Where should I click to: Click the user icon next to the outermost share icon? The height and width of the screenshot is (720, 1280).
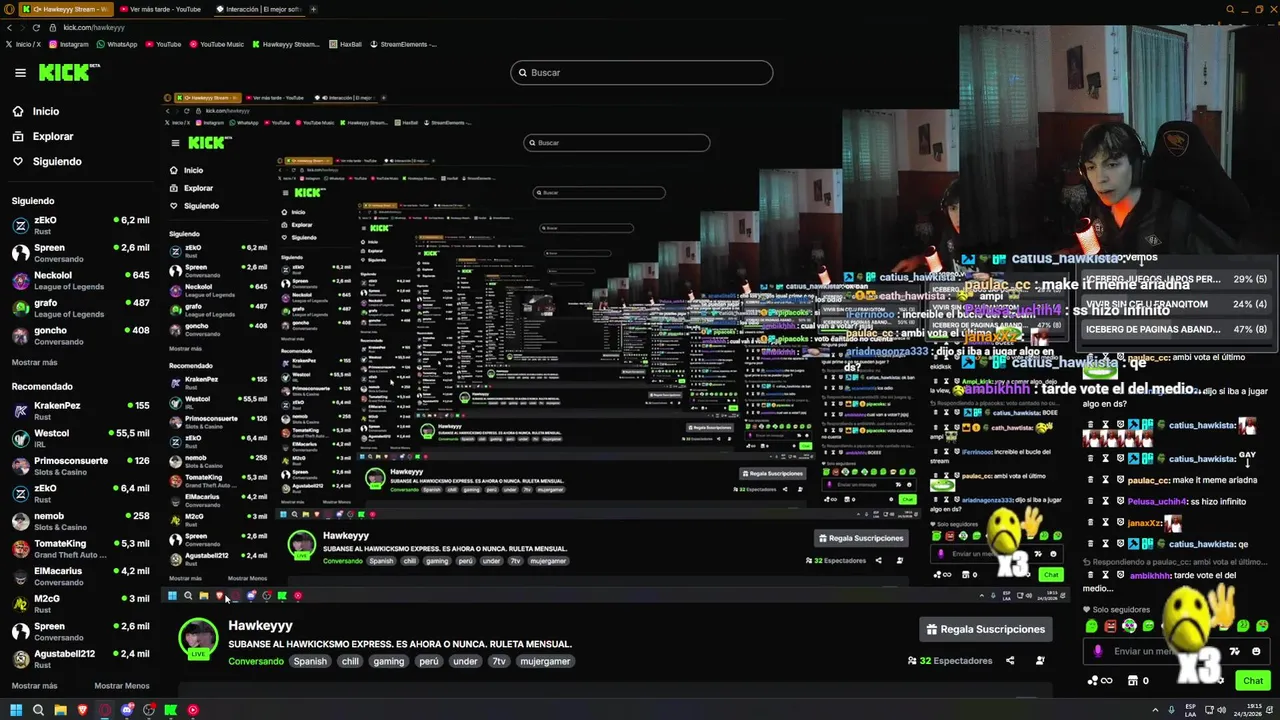pyautogui.click(x=1040, y=661)
